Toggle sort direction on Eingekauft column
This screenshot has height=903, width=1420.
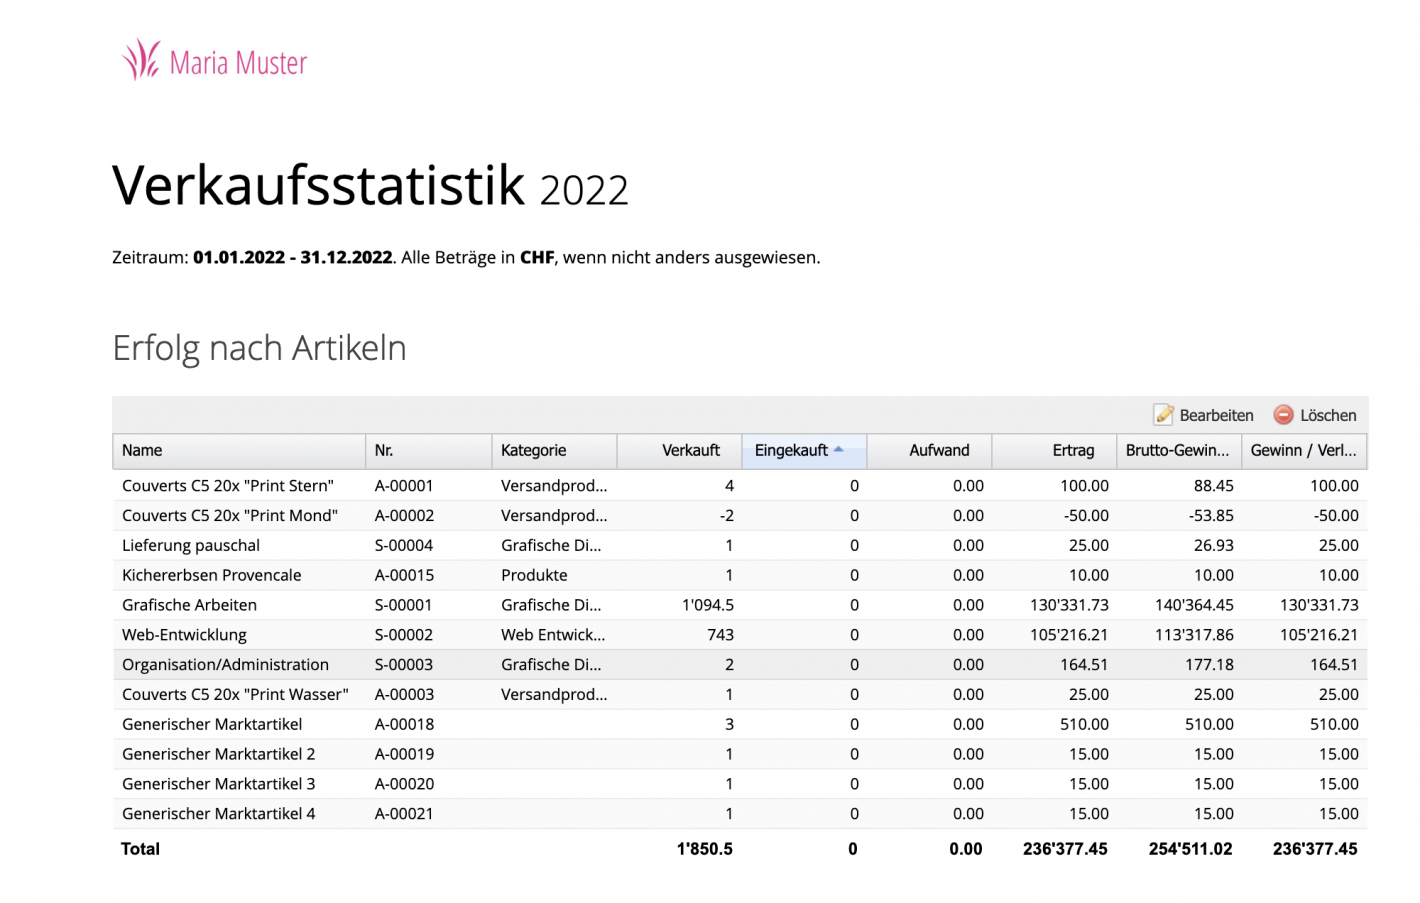(x=793, y=450)
